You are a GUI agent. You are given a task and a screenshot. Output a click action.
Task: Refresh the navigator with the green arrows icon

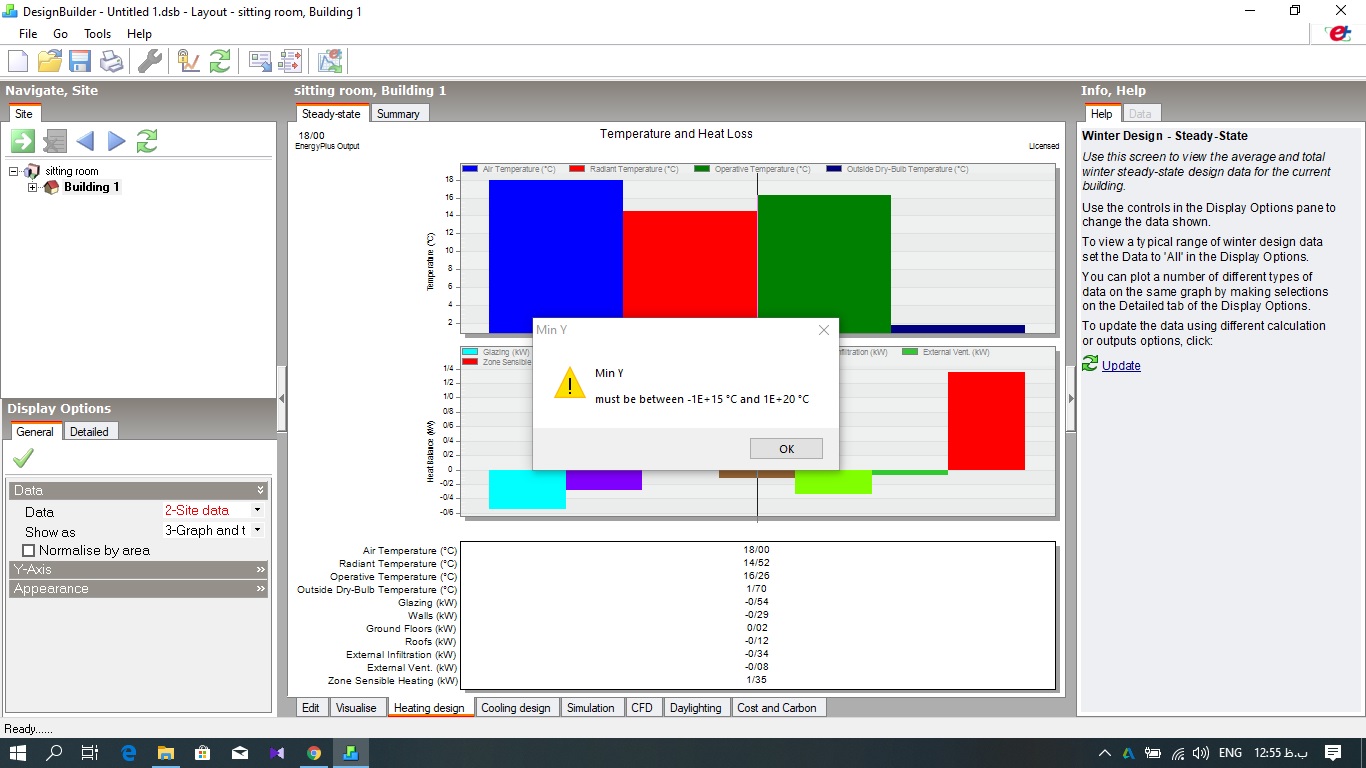coord(147,141)
